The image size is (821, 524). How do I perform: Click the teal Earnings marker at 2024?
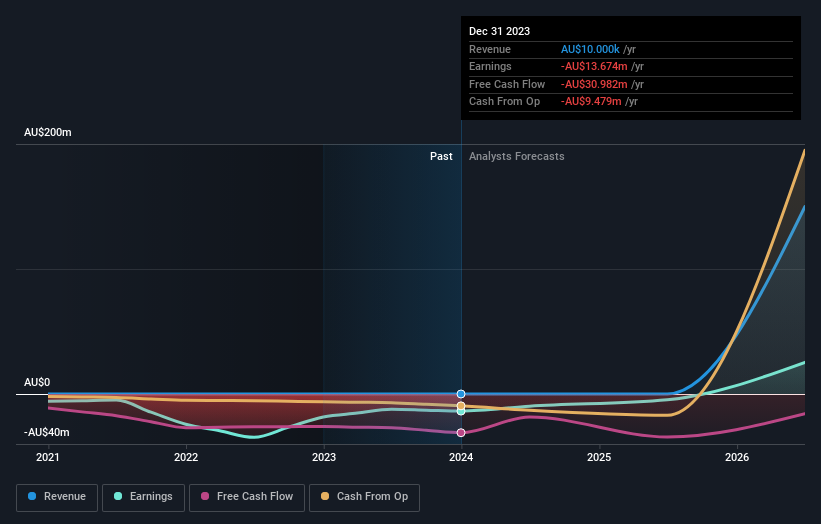click(x=461, y=411)
